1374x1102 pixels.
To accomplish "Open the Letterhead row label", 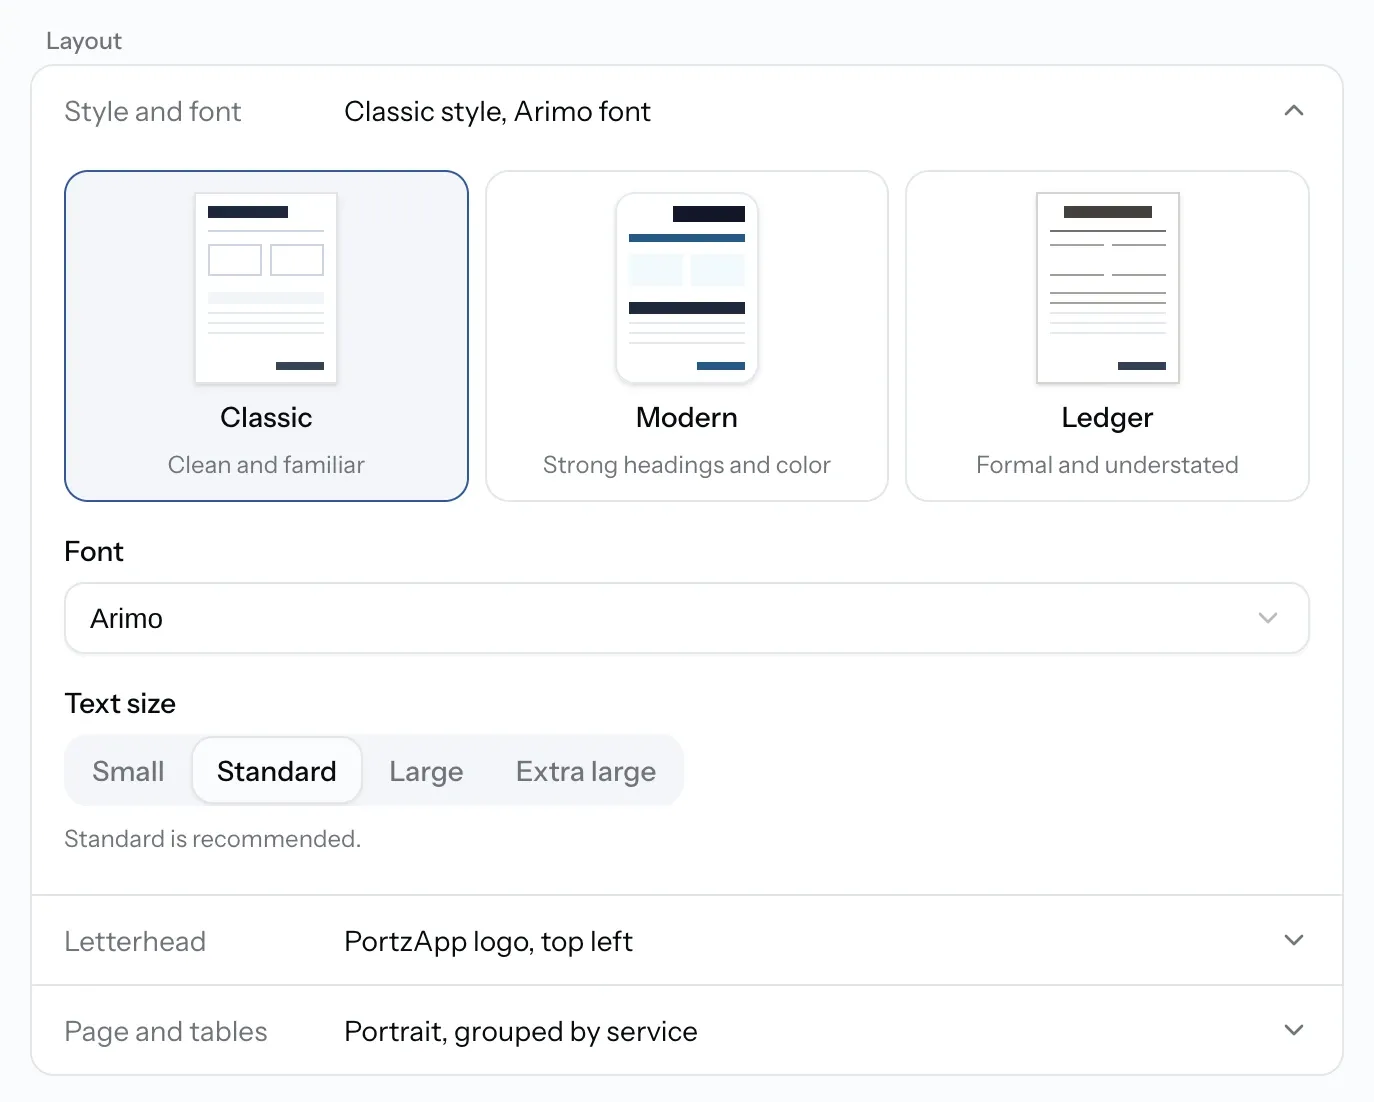I will pyautogui.click(x=135, y=941).
